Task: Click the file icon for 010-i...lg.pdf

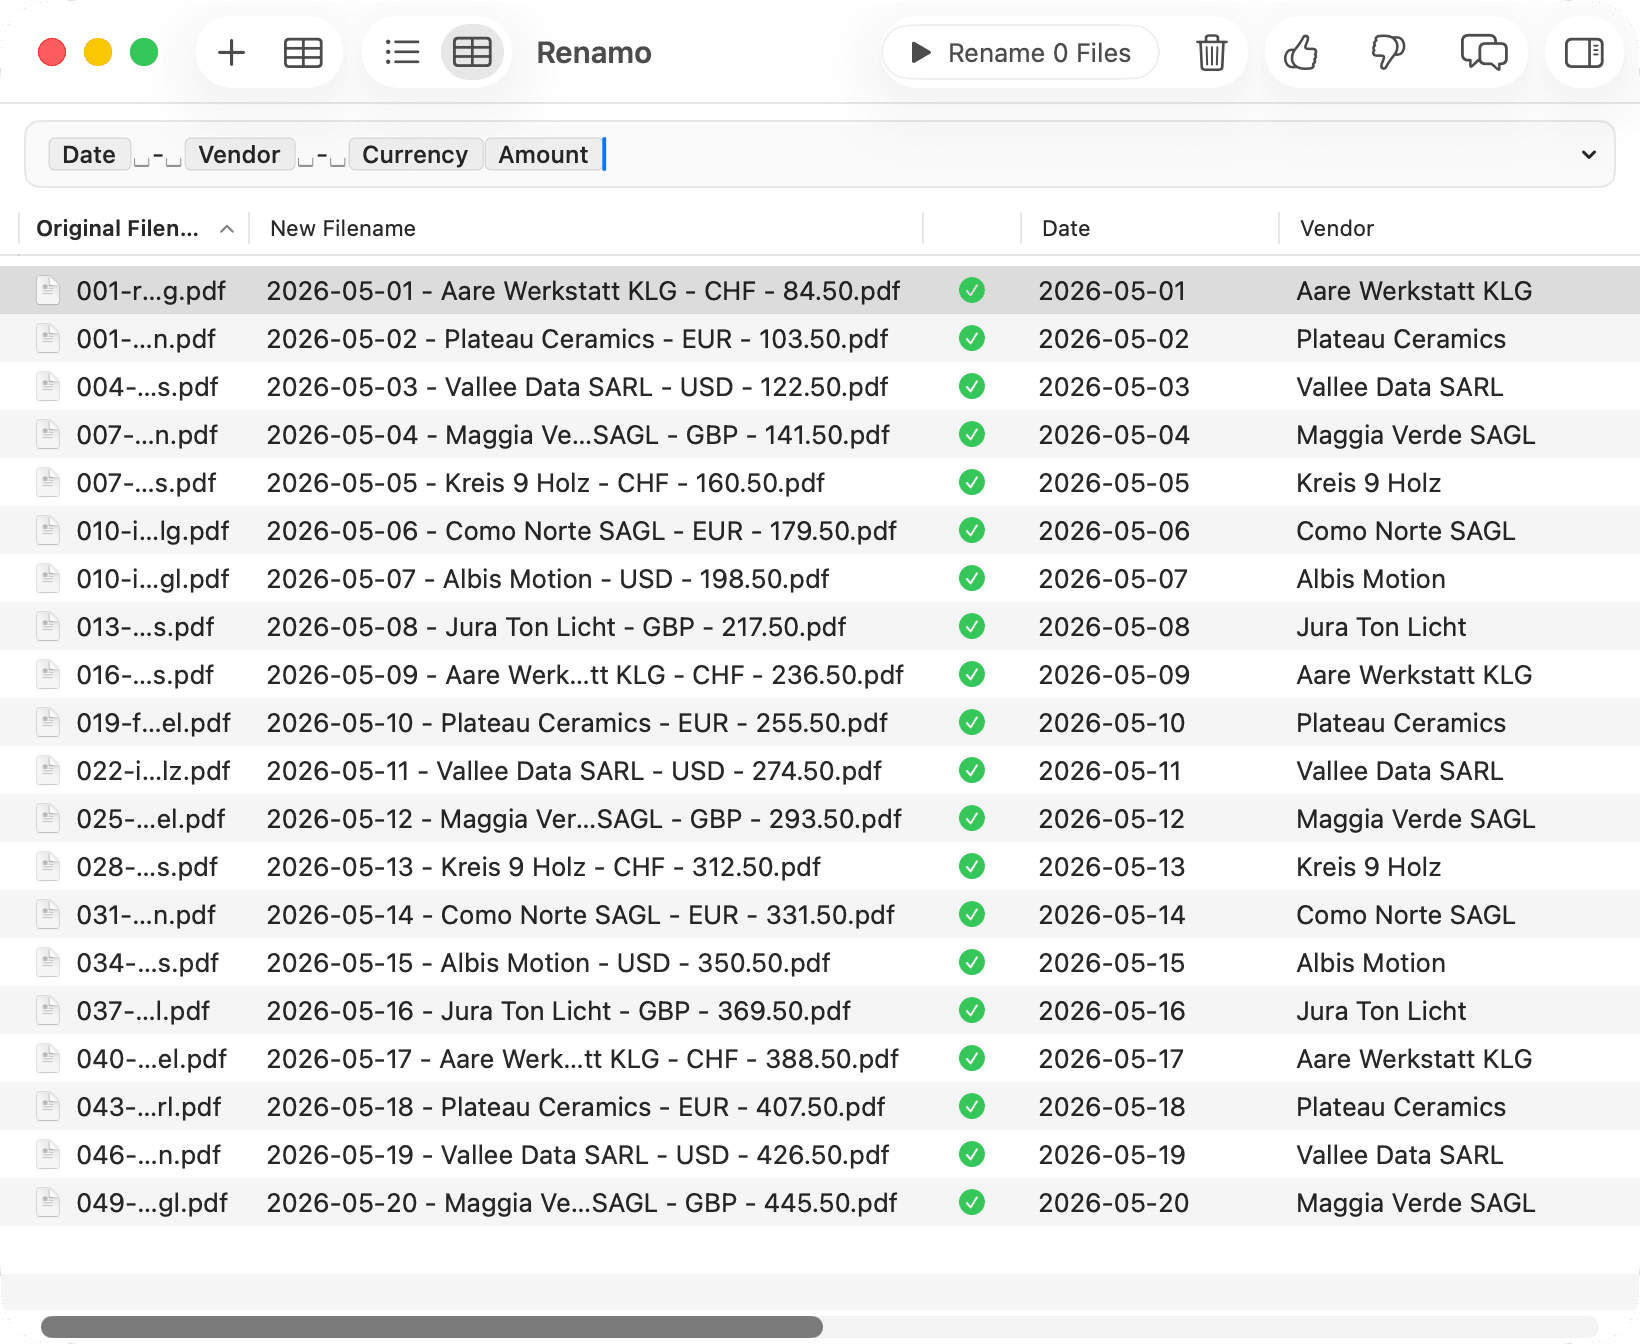Action: point(48,531)
